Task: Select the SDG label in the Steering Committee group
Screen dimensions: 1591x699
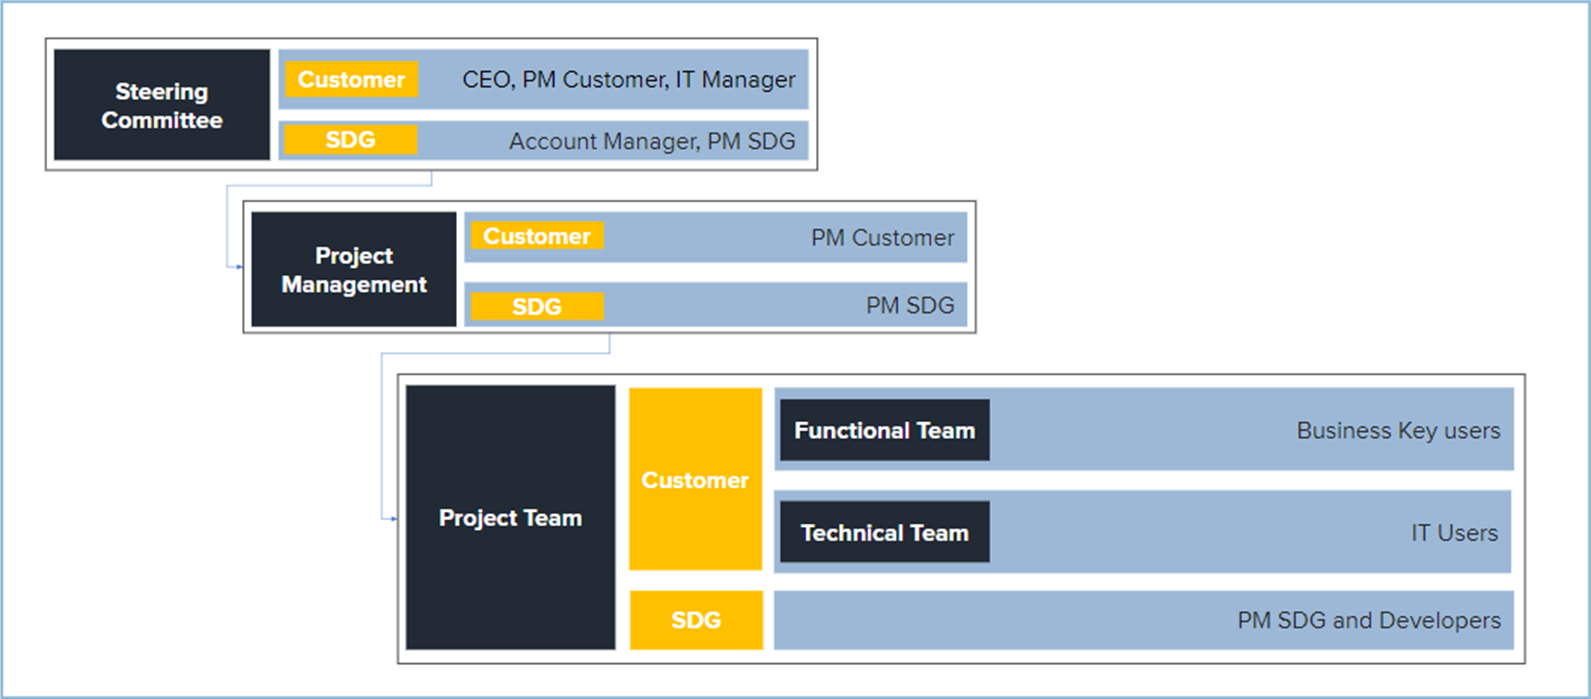Action: pyautogui.click(x=350, y=140)
